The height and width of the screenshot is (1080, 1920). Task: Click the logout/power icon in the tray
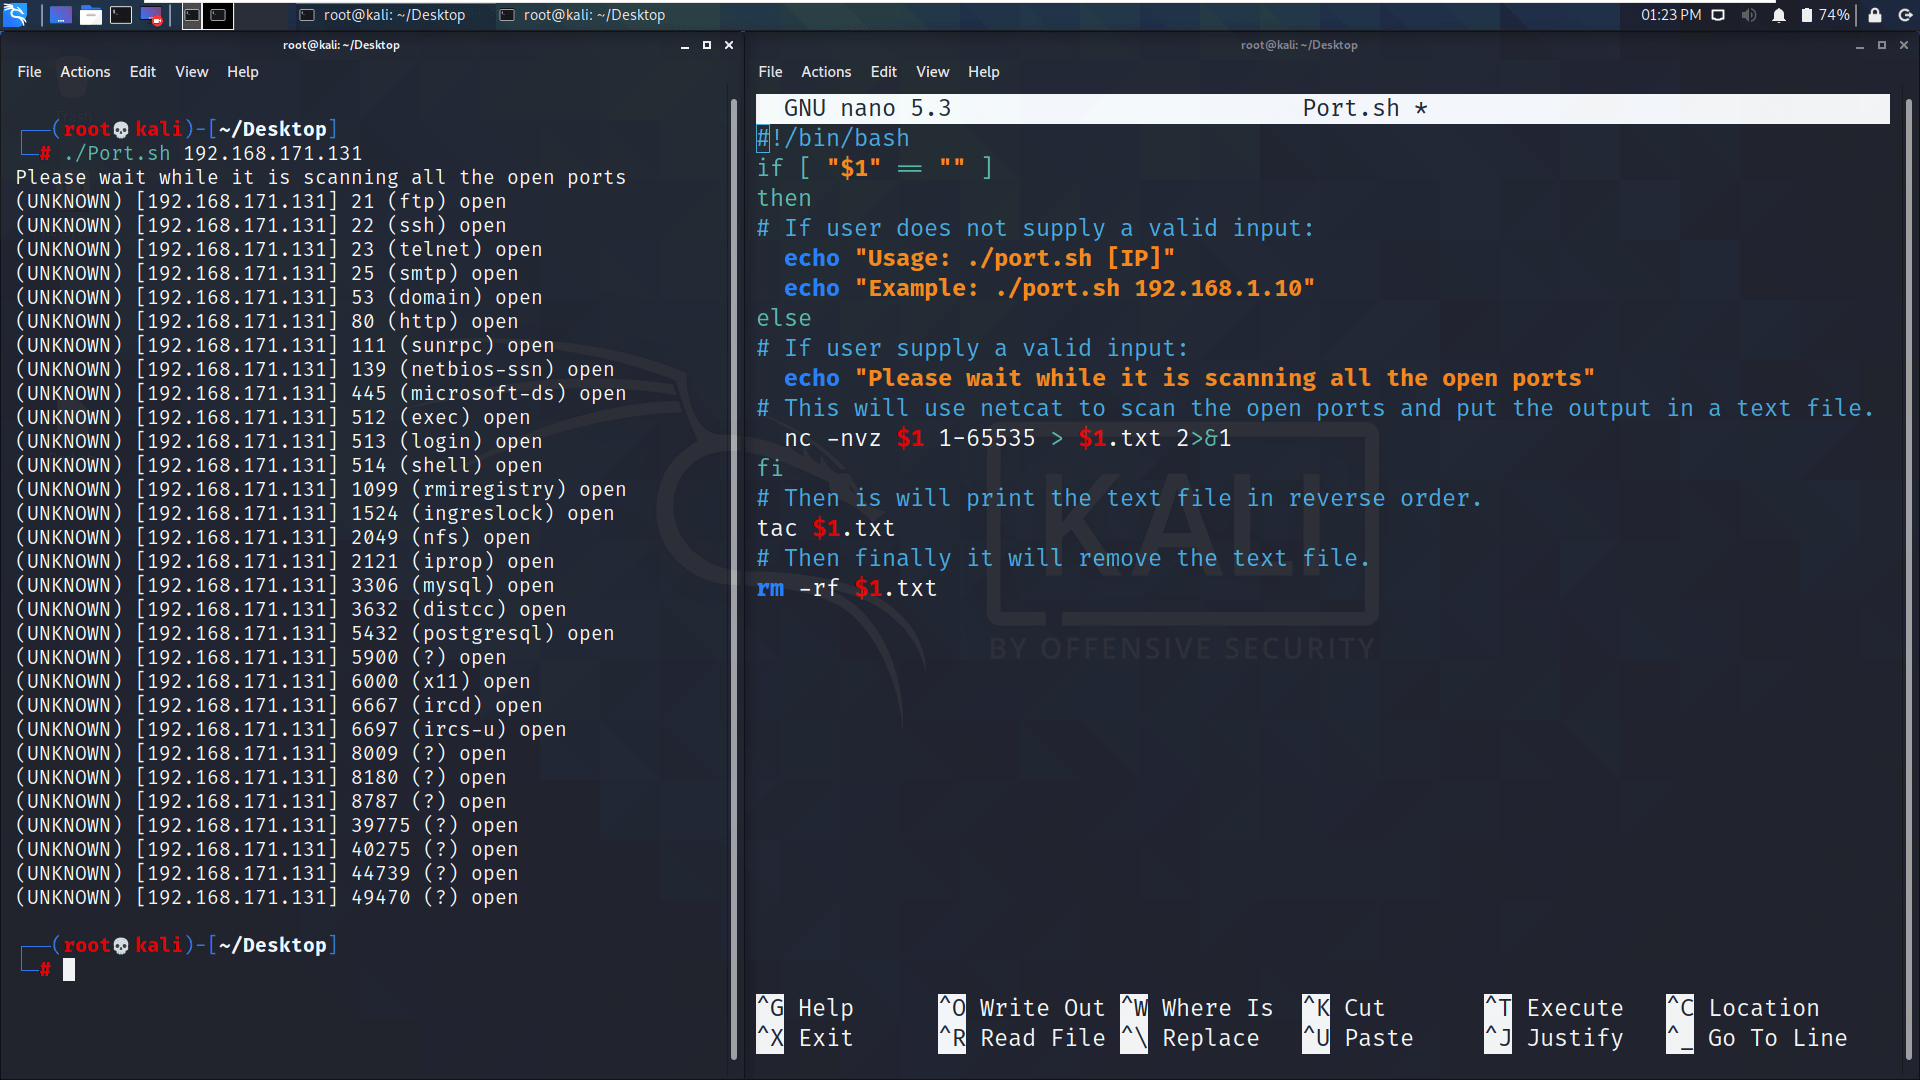(x=1904, y=15)
